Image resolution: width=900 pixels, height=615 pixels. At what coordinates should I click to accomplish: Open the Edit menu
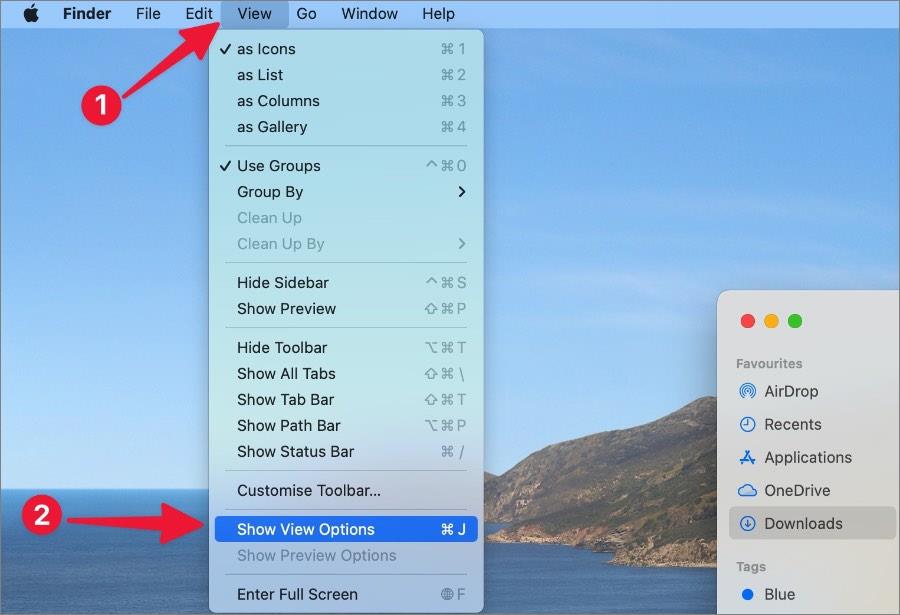click(199, 13)
